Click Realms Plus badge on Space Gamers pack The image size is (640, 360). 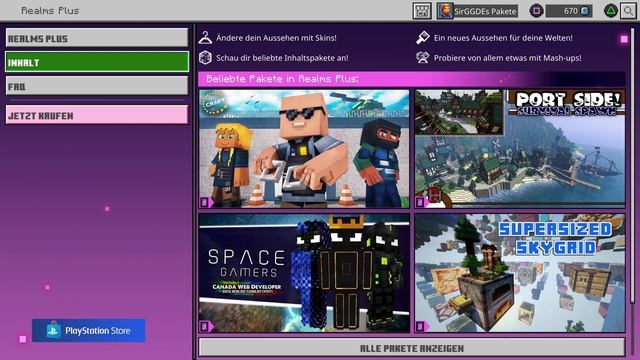tap(206, 326)
